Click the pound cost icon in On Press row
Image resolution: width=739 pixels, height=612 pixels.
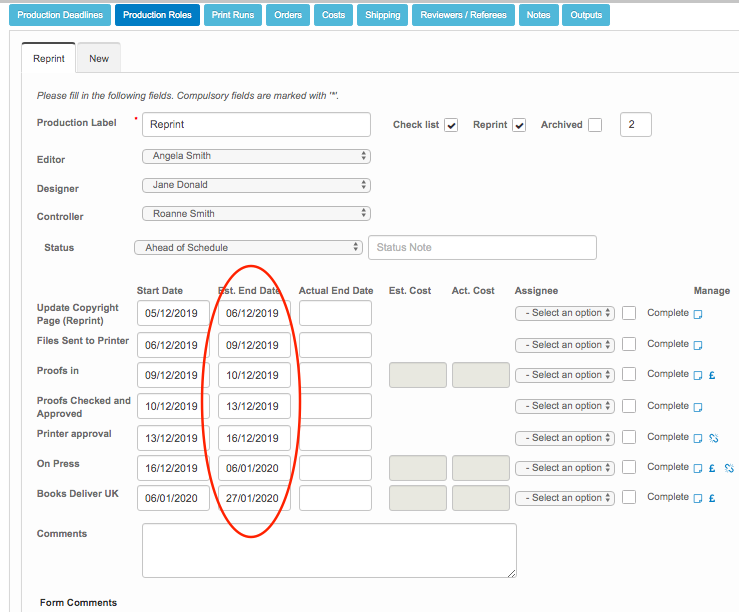(712, 468)
